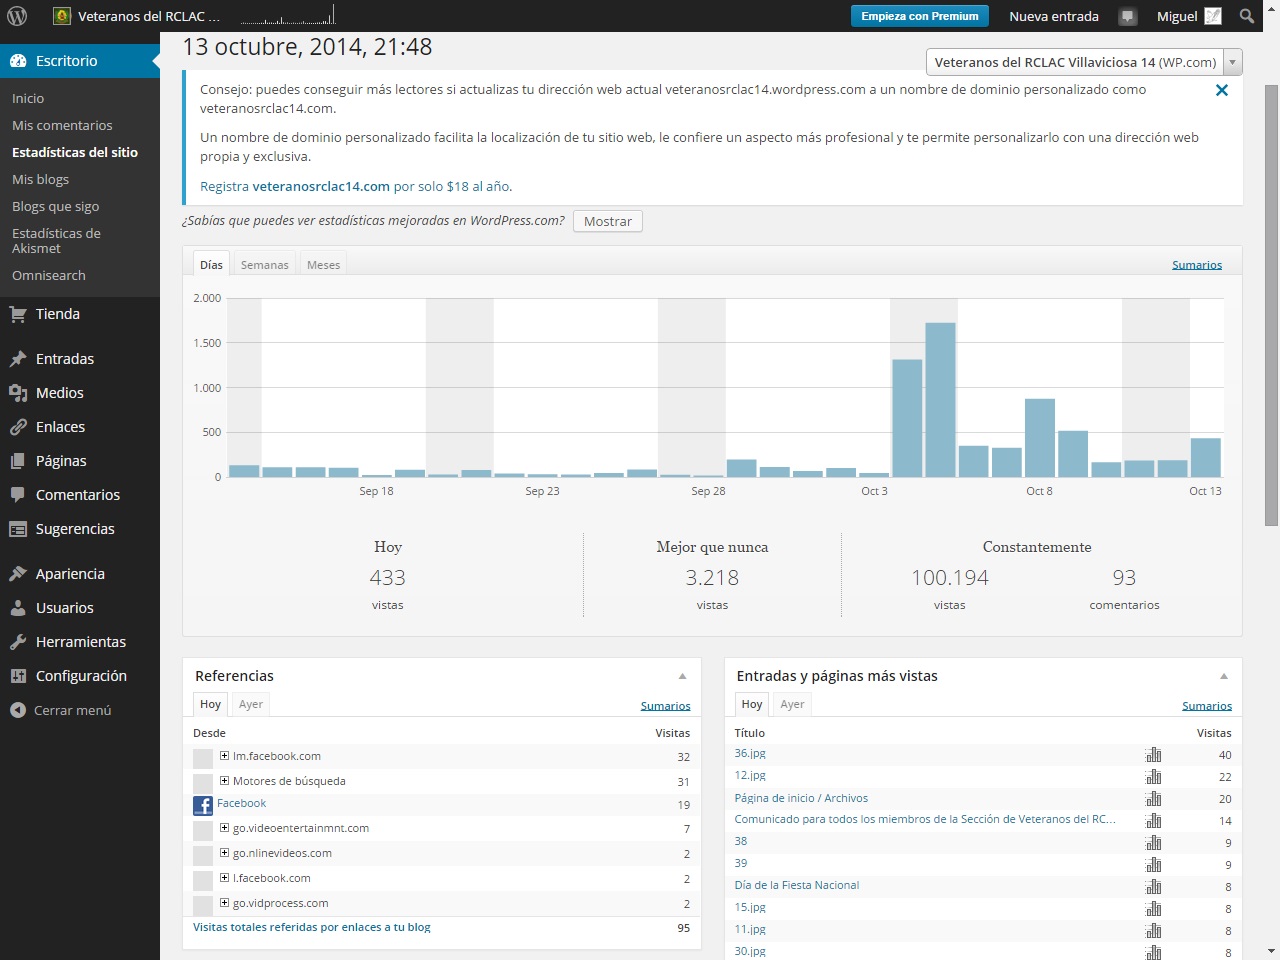Select Ayer tab in Referencias

[251, 704]
